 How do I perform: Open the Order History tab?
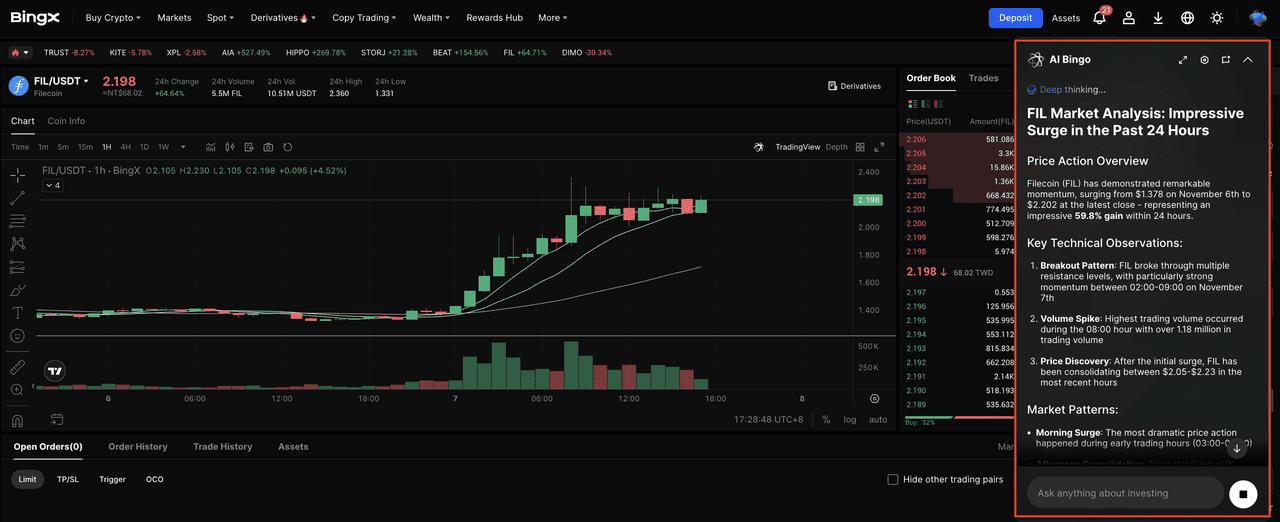(138, 447)
